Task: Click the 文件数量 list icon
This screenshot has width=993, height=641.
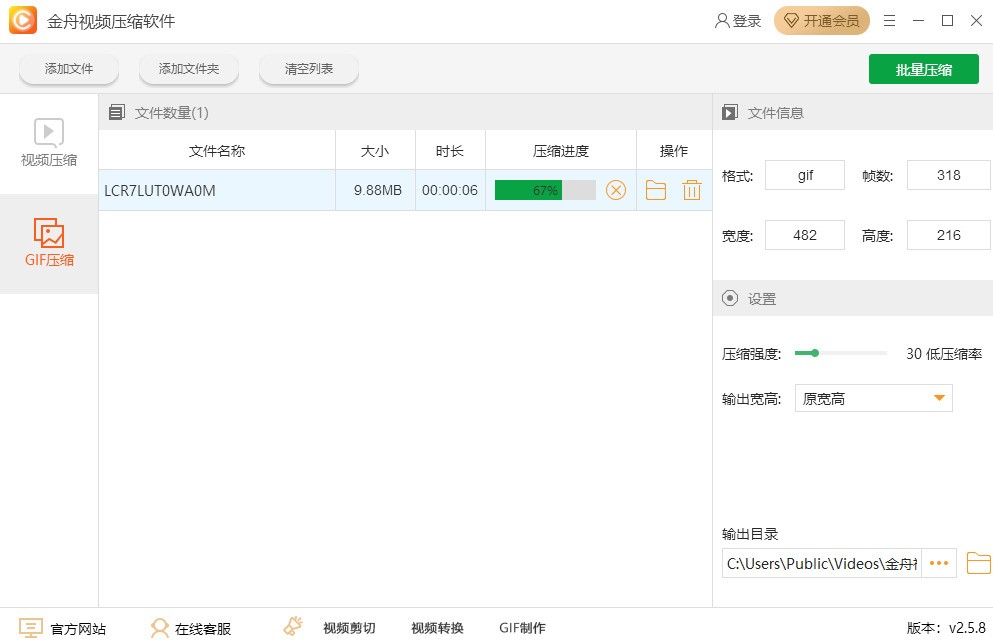Action: [x=117, y=113]
